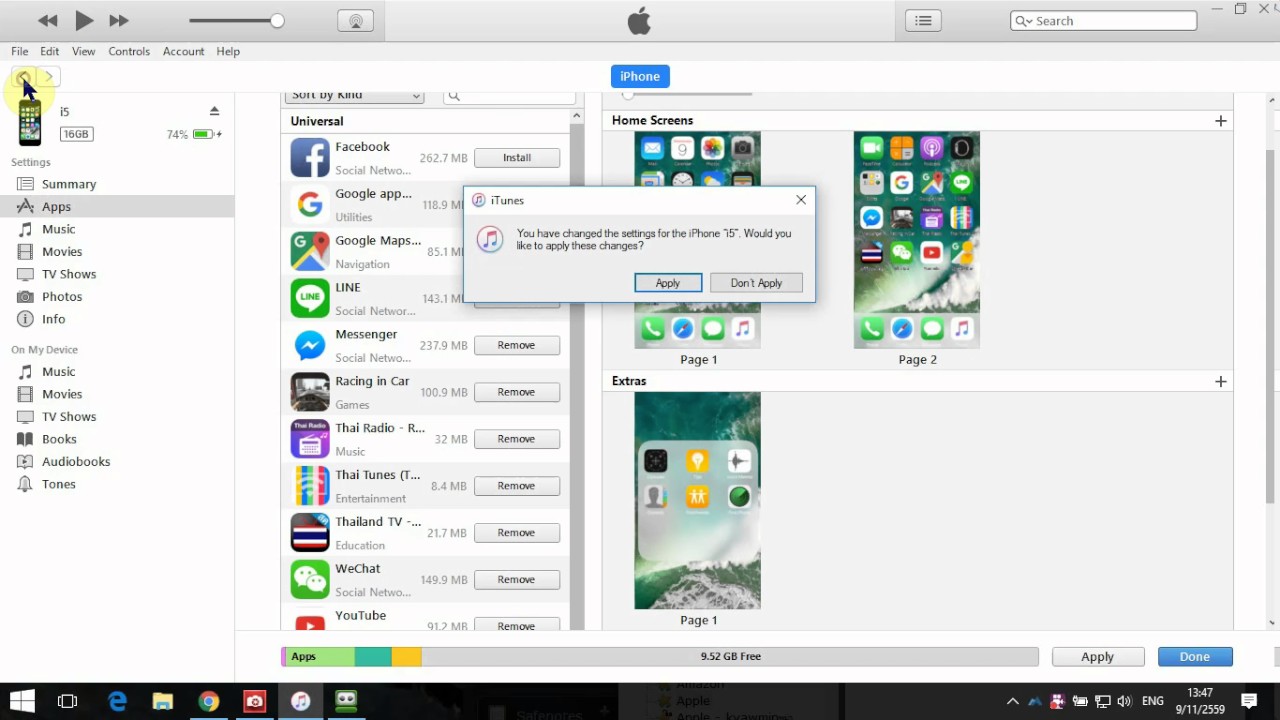This screenshot has width=1280, height=720.
Task: Click the bottom Apply button
Action: tap(1097, 657)
